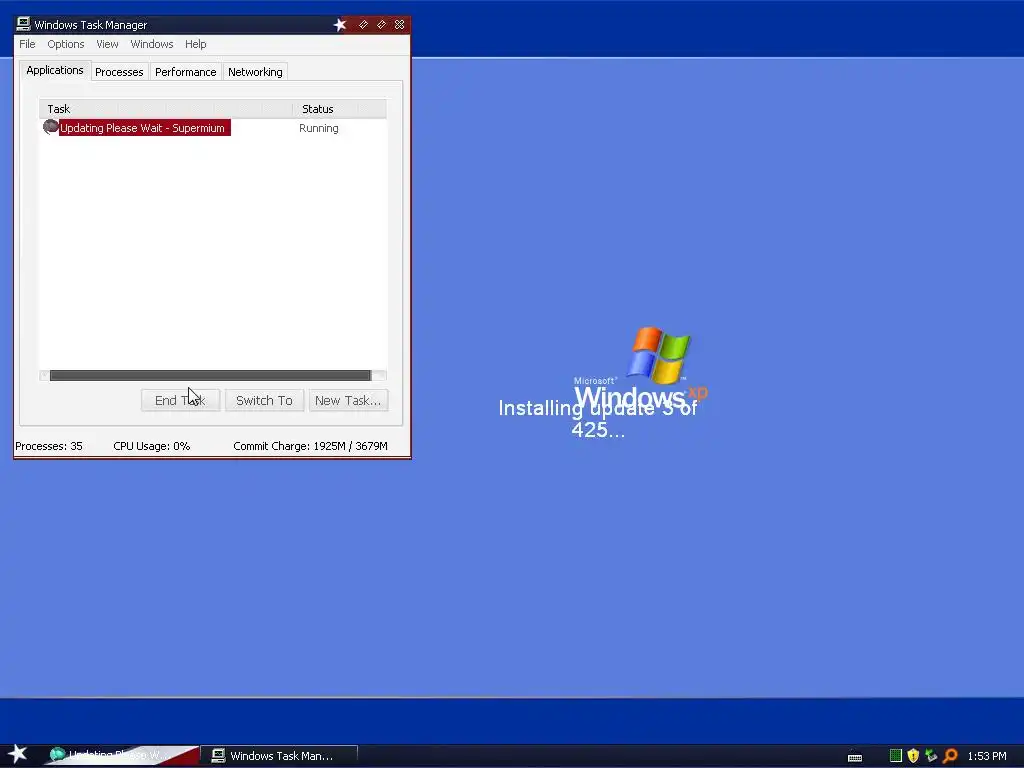Click the 1:53 PM taskbar clock
This screenshot has width=1024, height=768.
click(987, 756)
